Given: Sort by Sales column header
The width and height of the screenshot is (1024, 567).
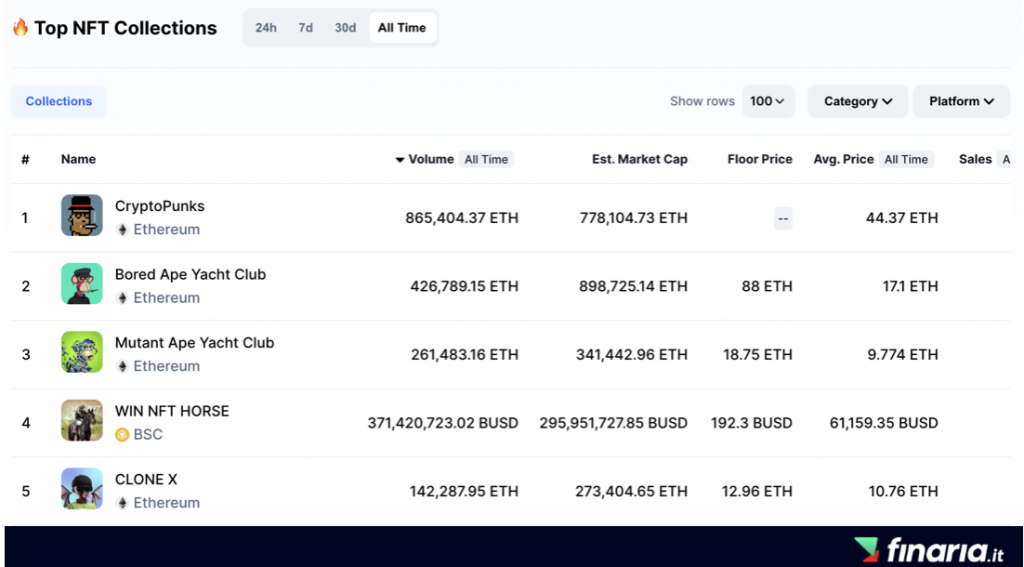Looking at the screenshot, I should (x=976, y=159).
